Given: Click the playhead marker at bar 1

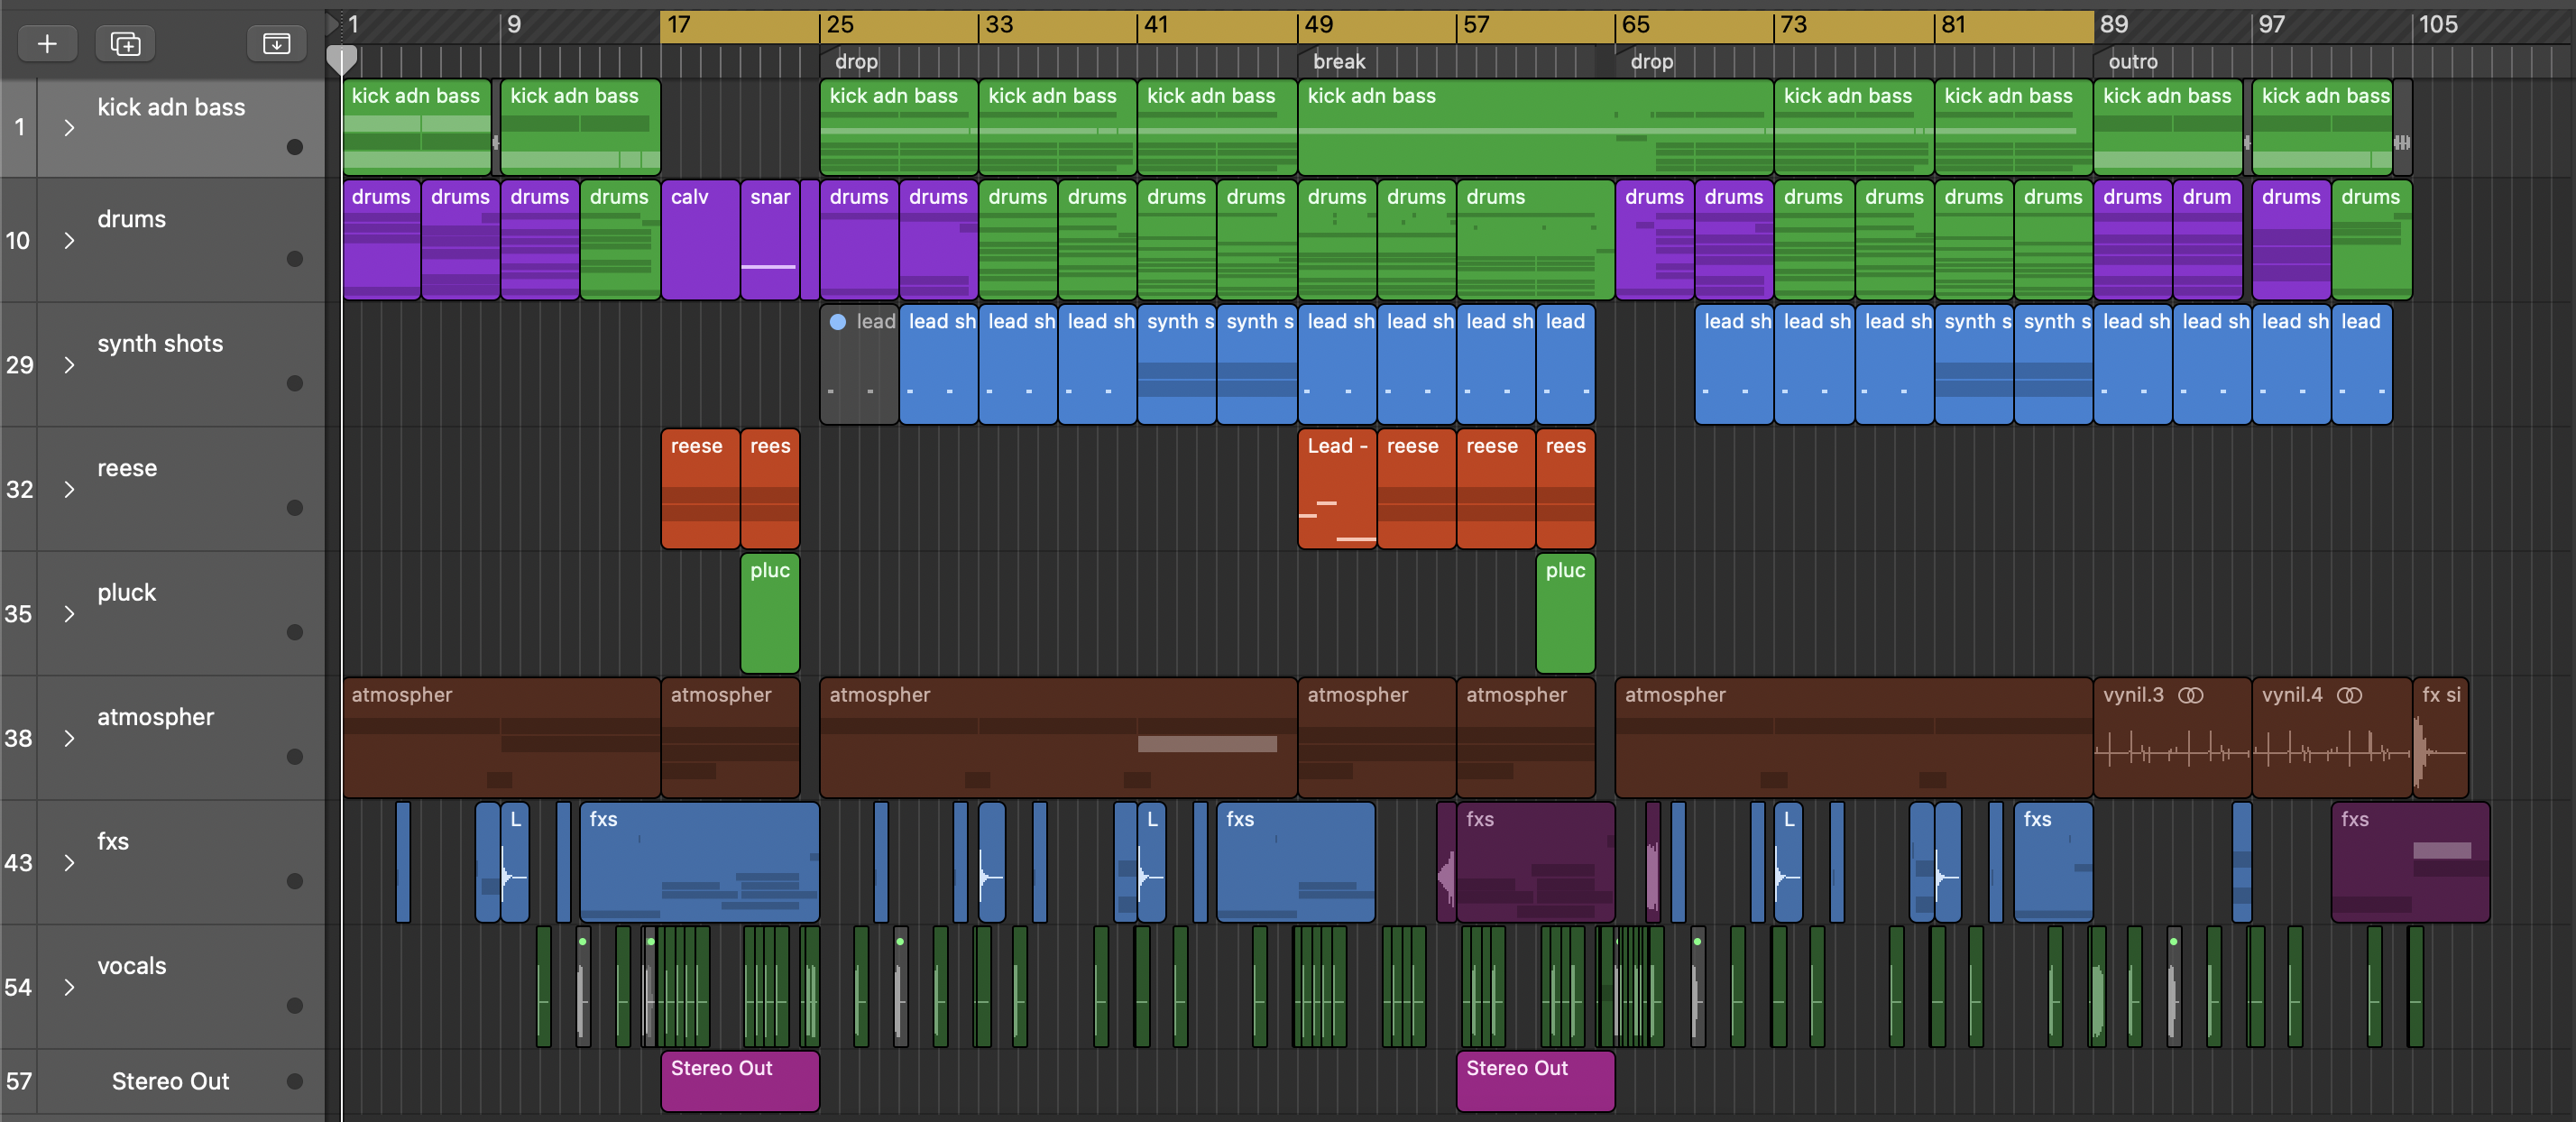Looking at the screenshot, I should point(342,60).
